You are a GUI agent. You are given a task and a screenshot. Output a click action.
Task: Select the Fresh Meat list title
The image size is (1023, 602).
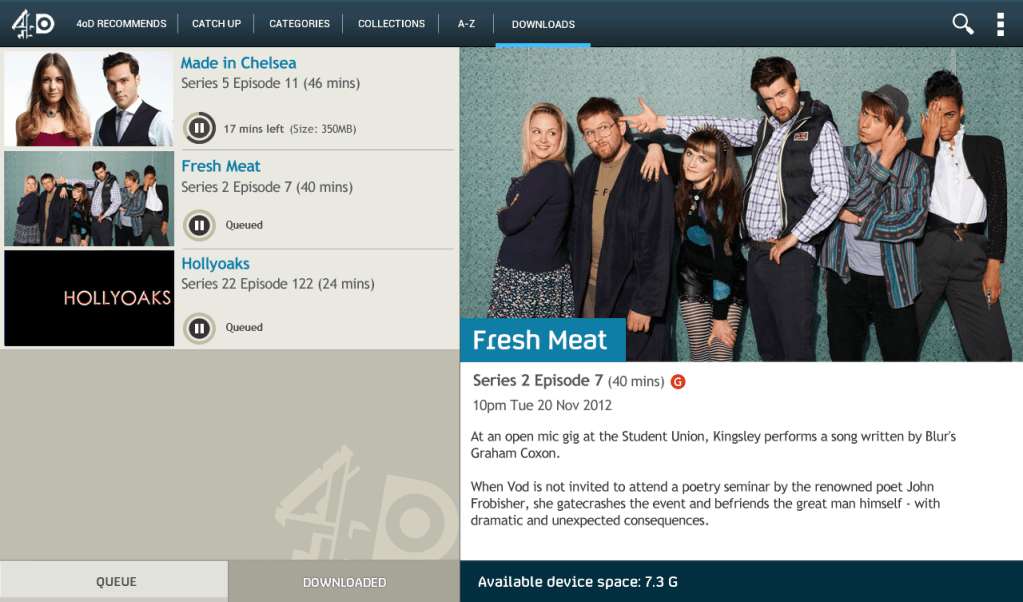point(221,166)
